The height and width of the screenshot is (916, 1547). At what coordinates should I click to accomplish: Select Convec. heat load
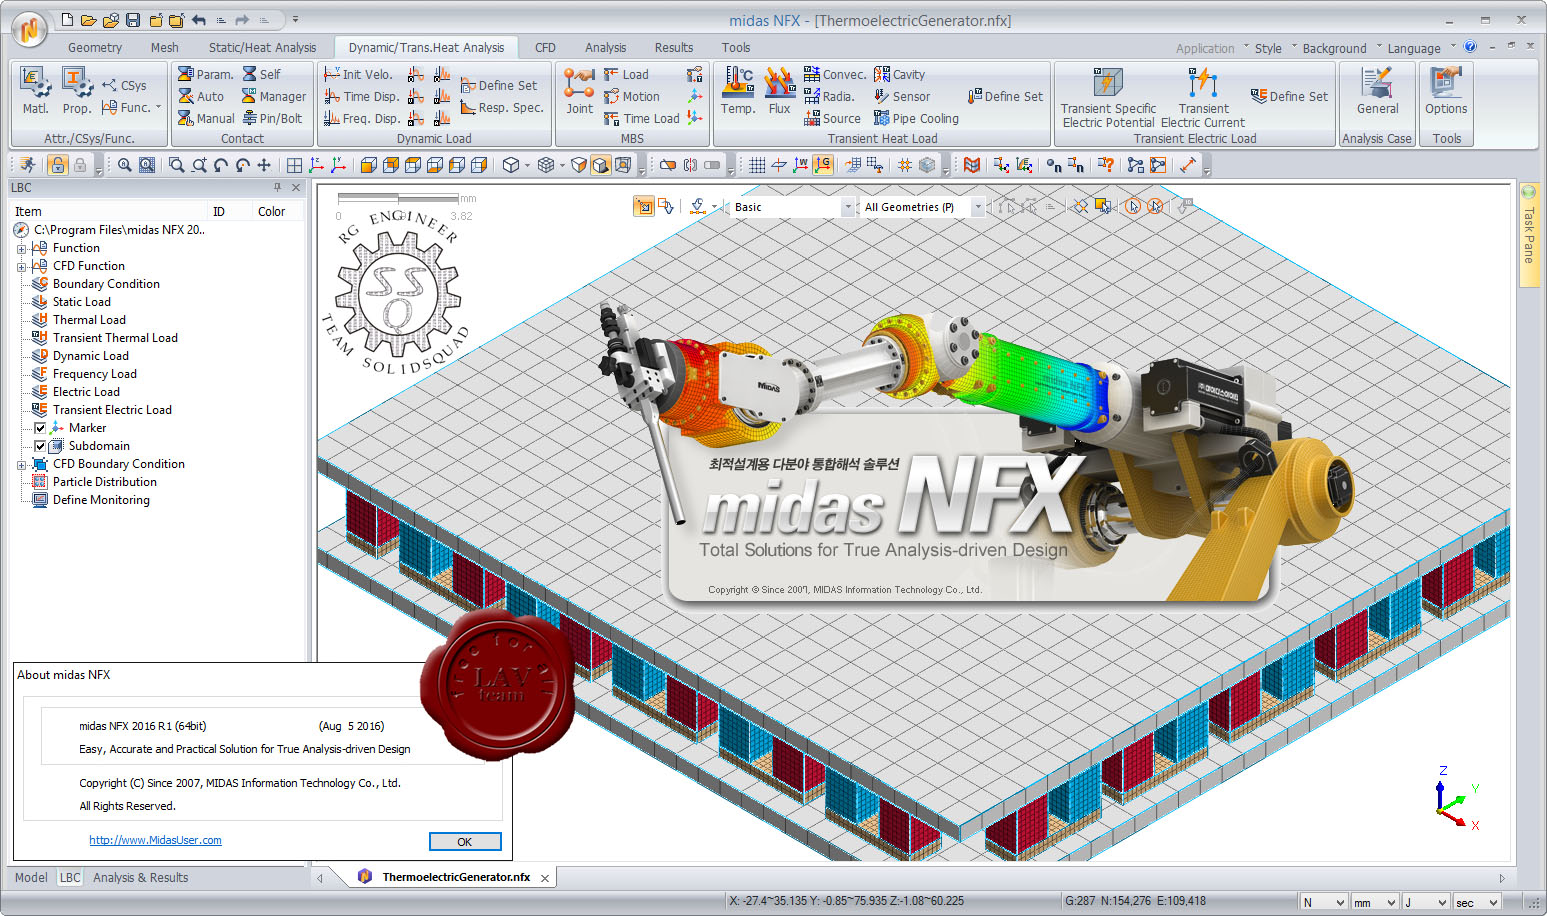[835, 74]
